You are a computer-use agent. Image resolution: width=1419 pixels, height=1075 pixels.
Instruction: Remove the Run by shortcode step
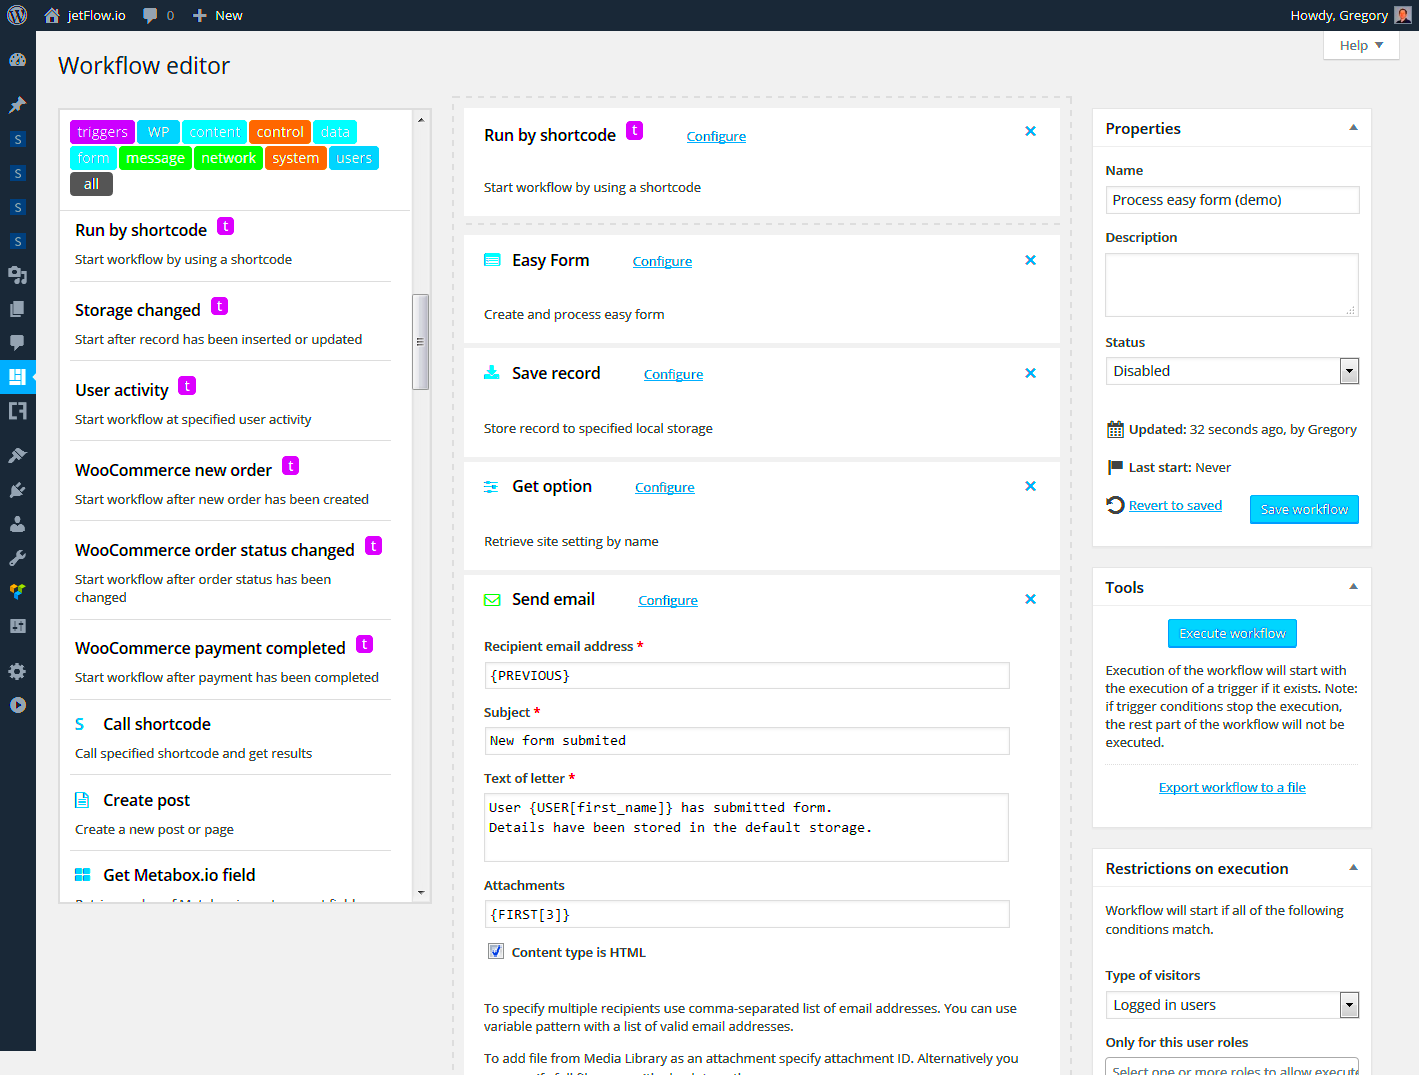tap(1030, 131)
